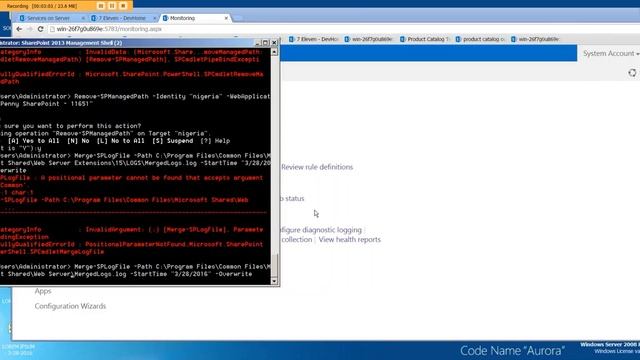
Task: Select the Monitoring tab
Action: [x=195, y=18]
